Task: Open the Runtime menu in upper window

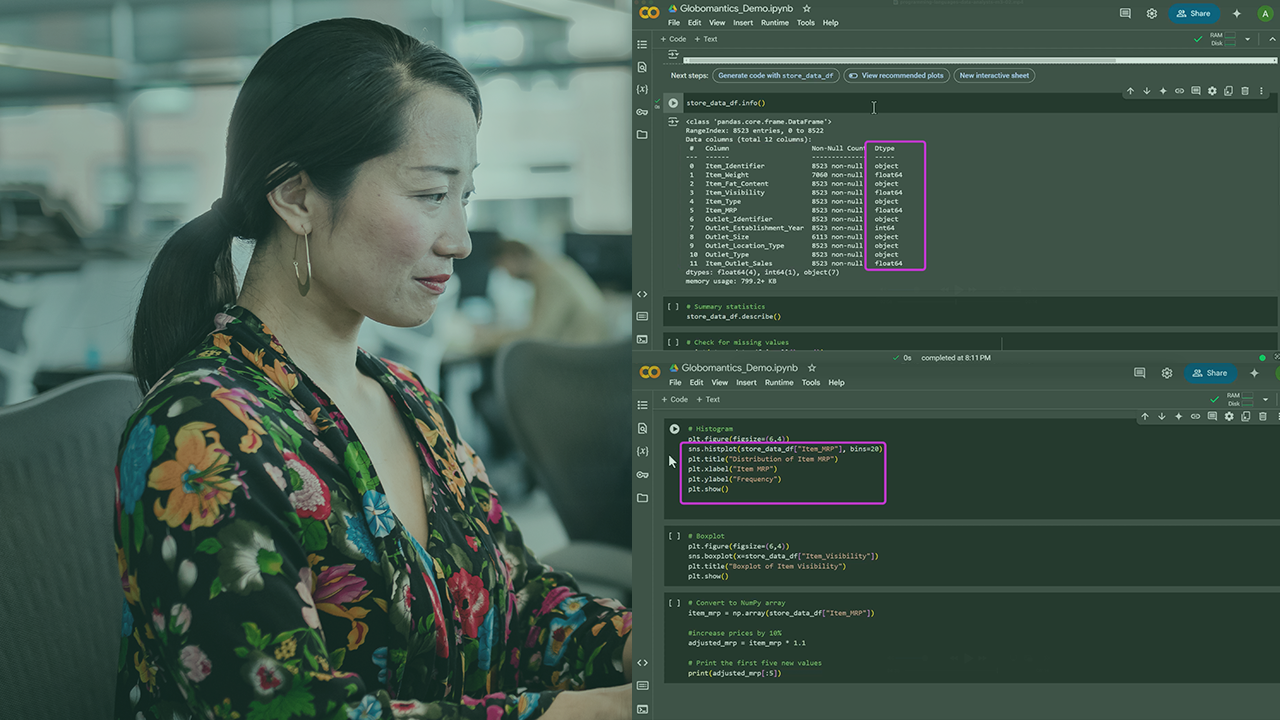Action: point(775,23)
